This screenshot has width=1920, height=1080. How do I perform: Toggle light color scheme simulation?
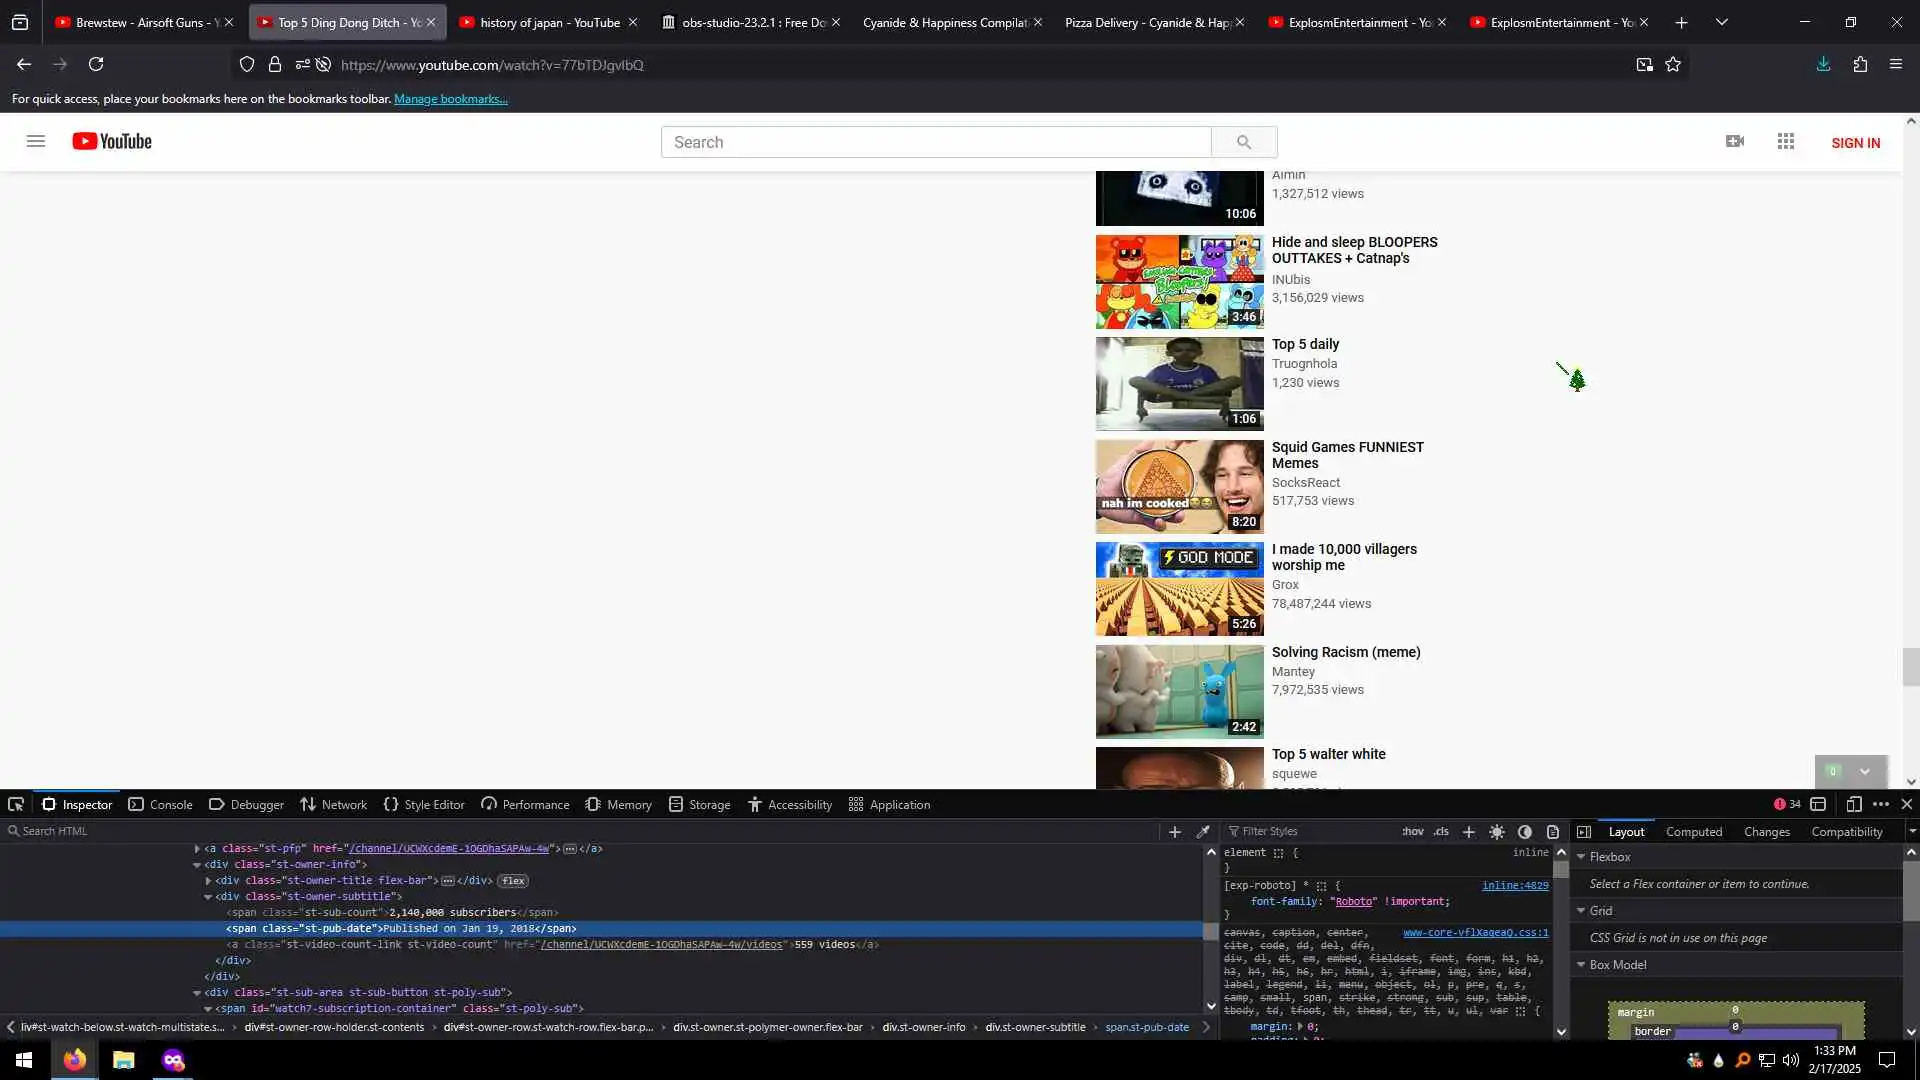[1497, 831]
